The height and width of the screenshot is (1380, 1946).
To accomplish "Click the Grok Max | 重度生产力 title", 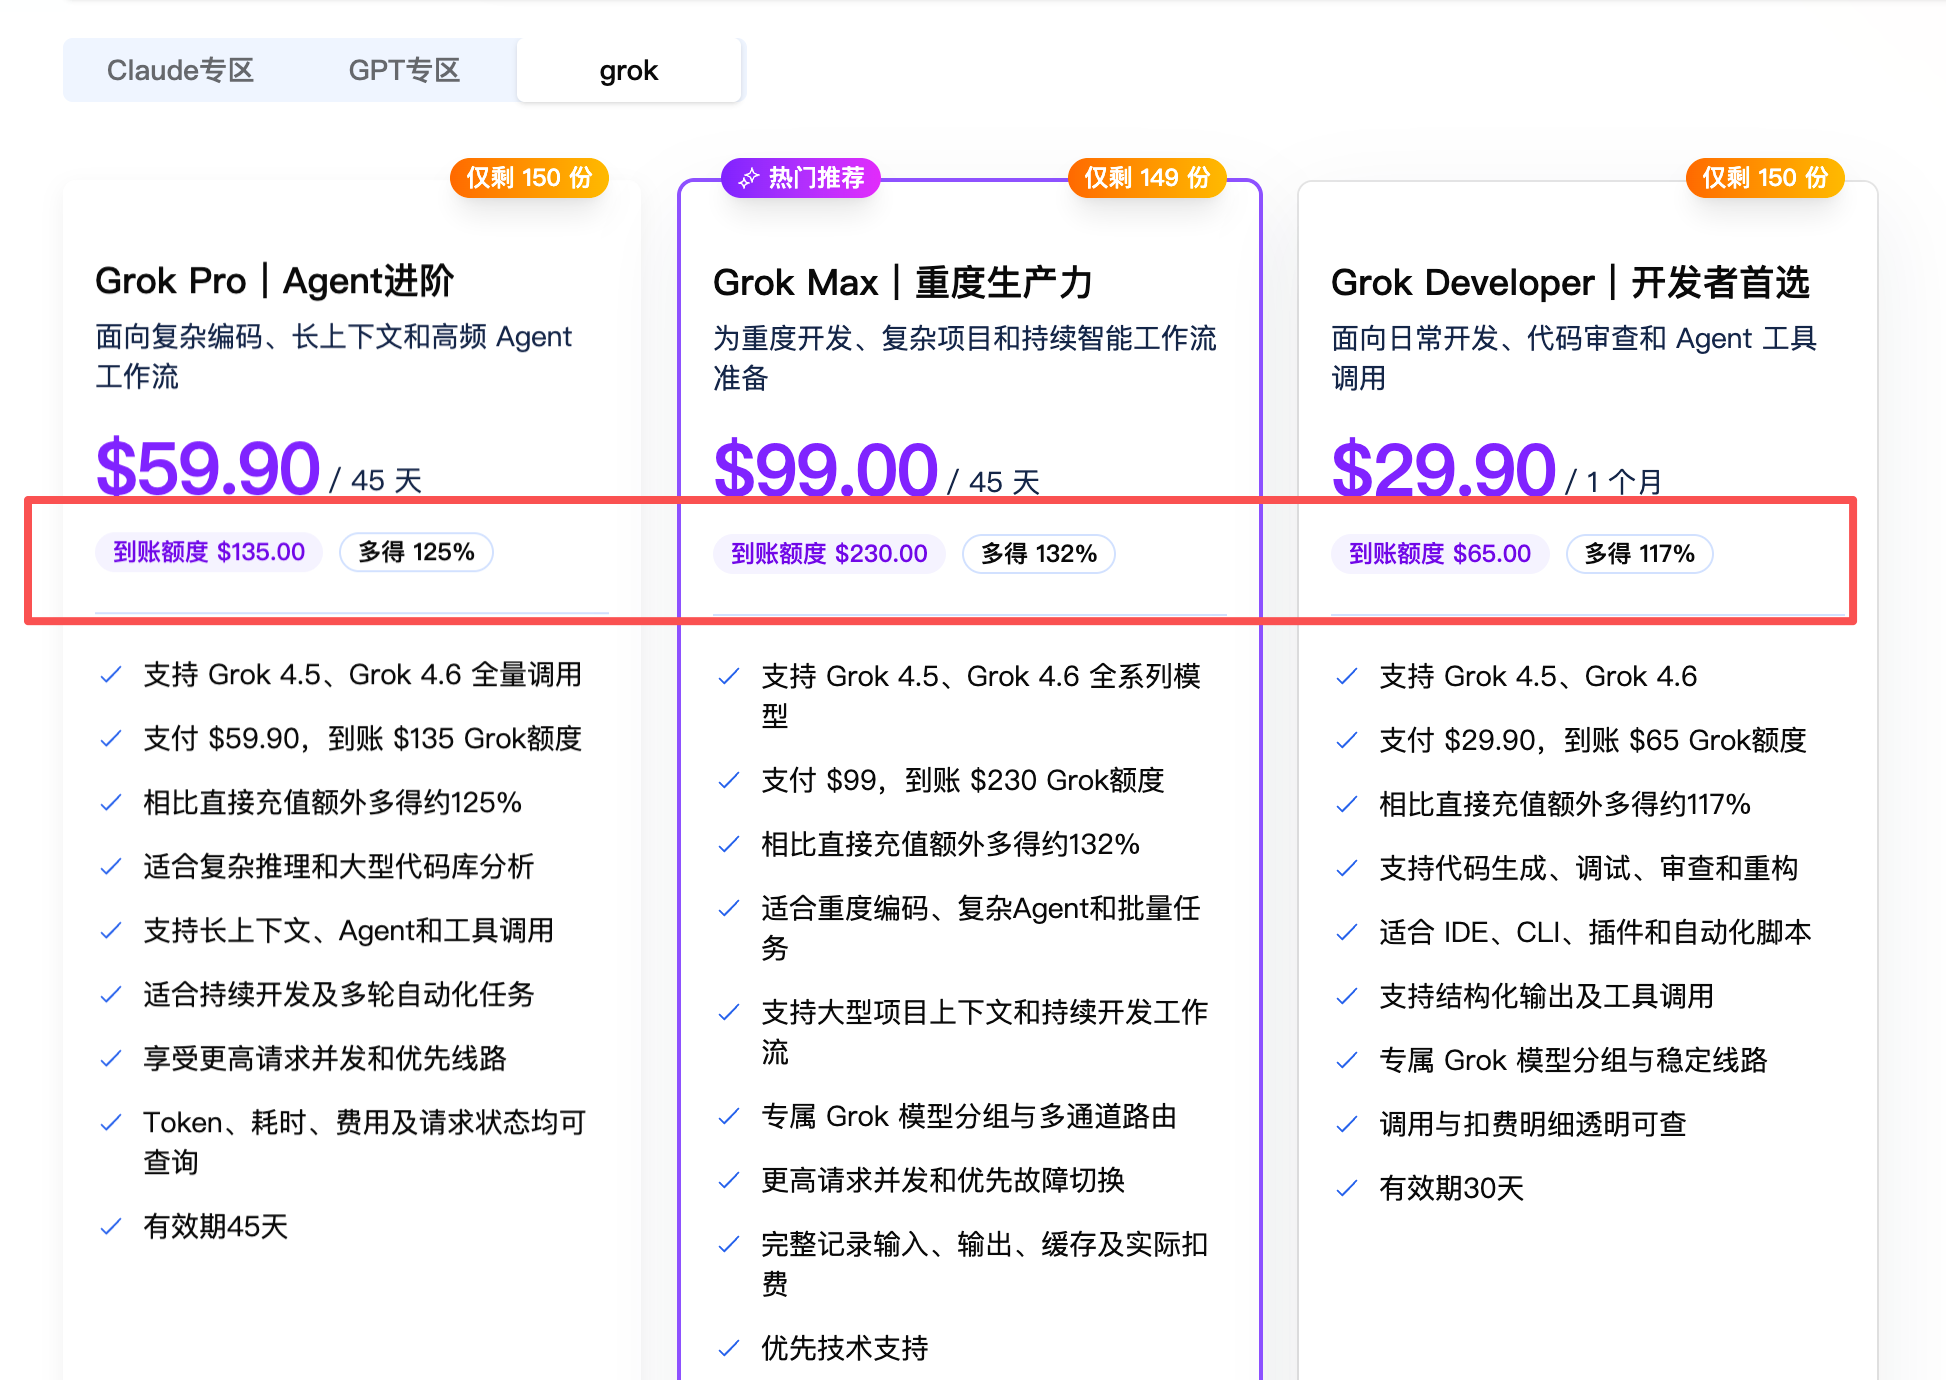I will [x=902, y=283].
